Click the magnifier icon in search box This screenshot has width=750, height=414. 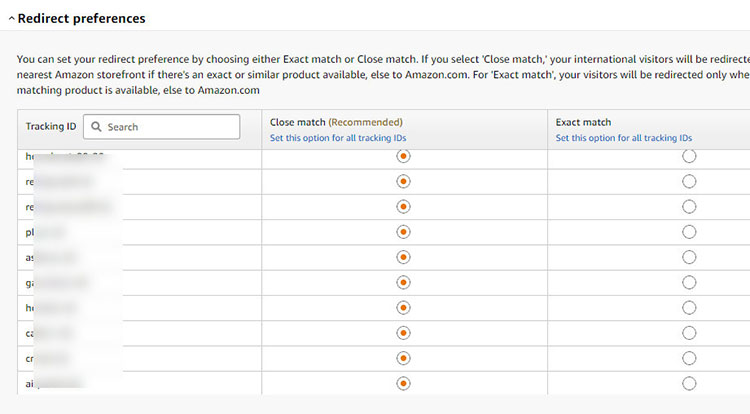tap(95, 127)
